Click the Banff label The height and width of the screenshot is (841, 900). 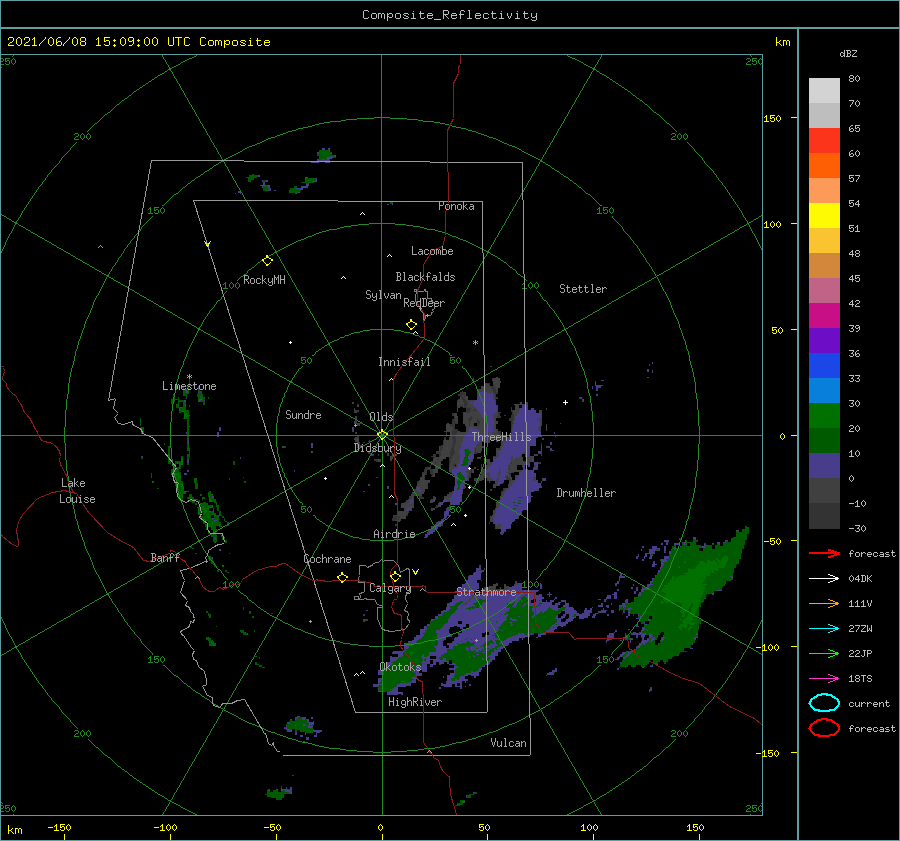165,557
